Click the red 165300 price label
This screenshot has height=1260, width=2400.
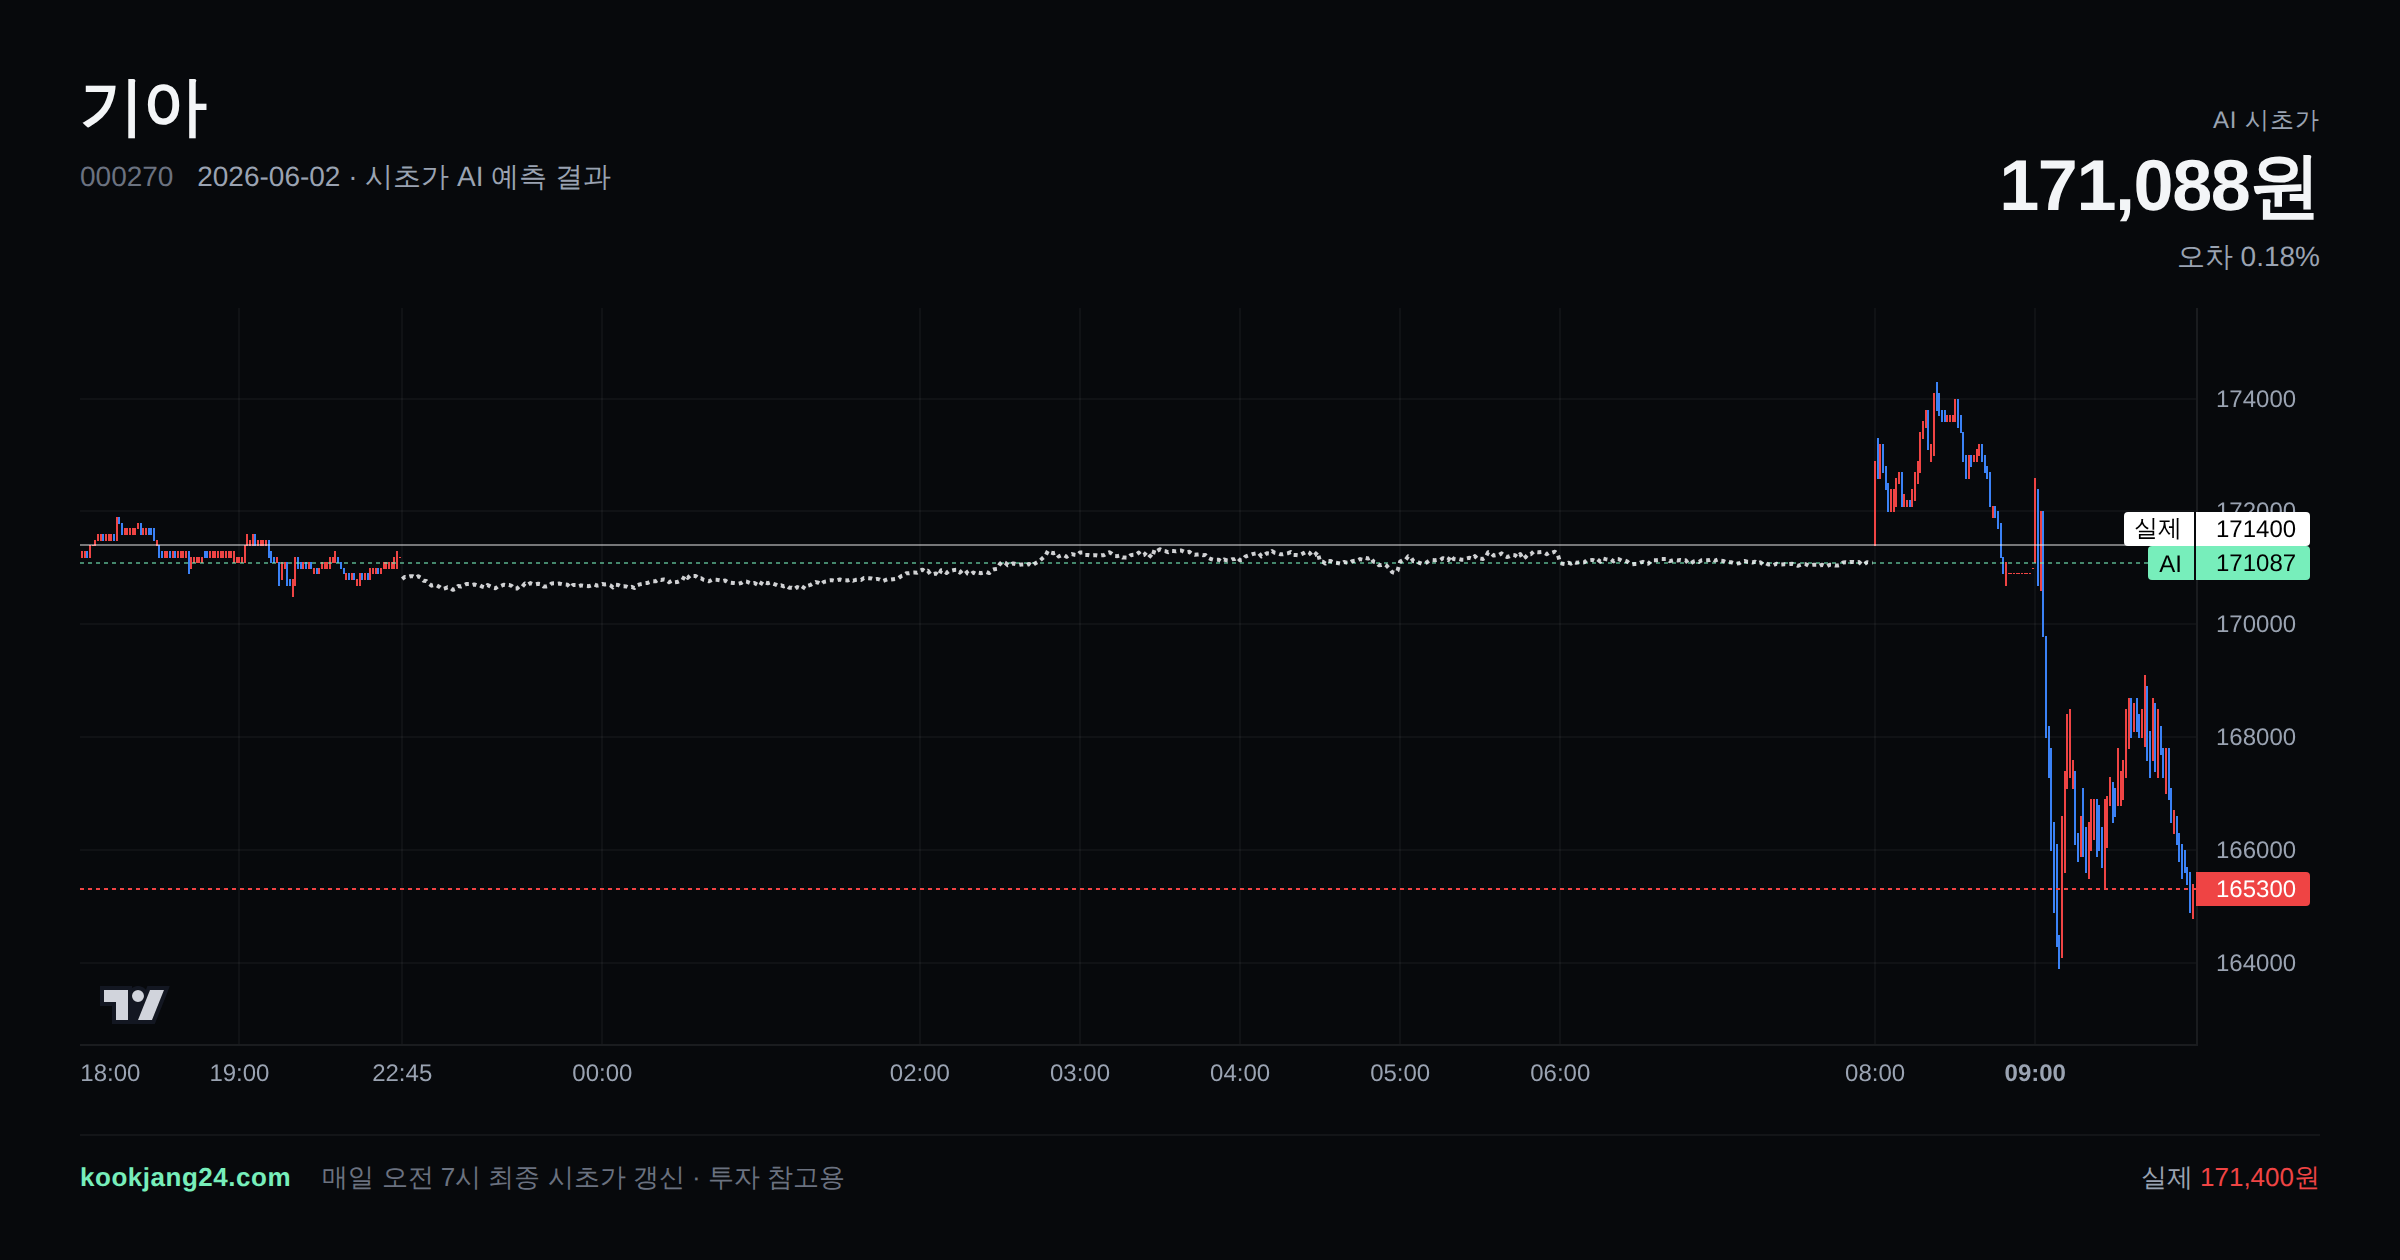pyautogui.click(x=2254, y=889)
